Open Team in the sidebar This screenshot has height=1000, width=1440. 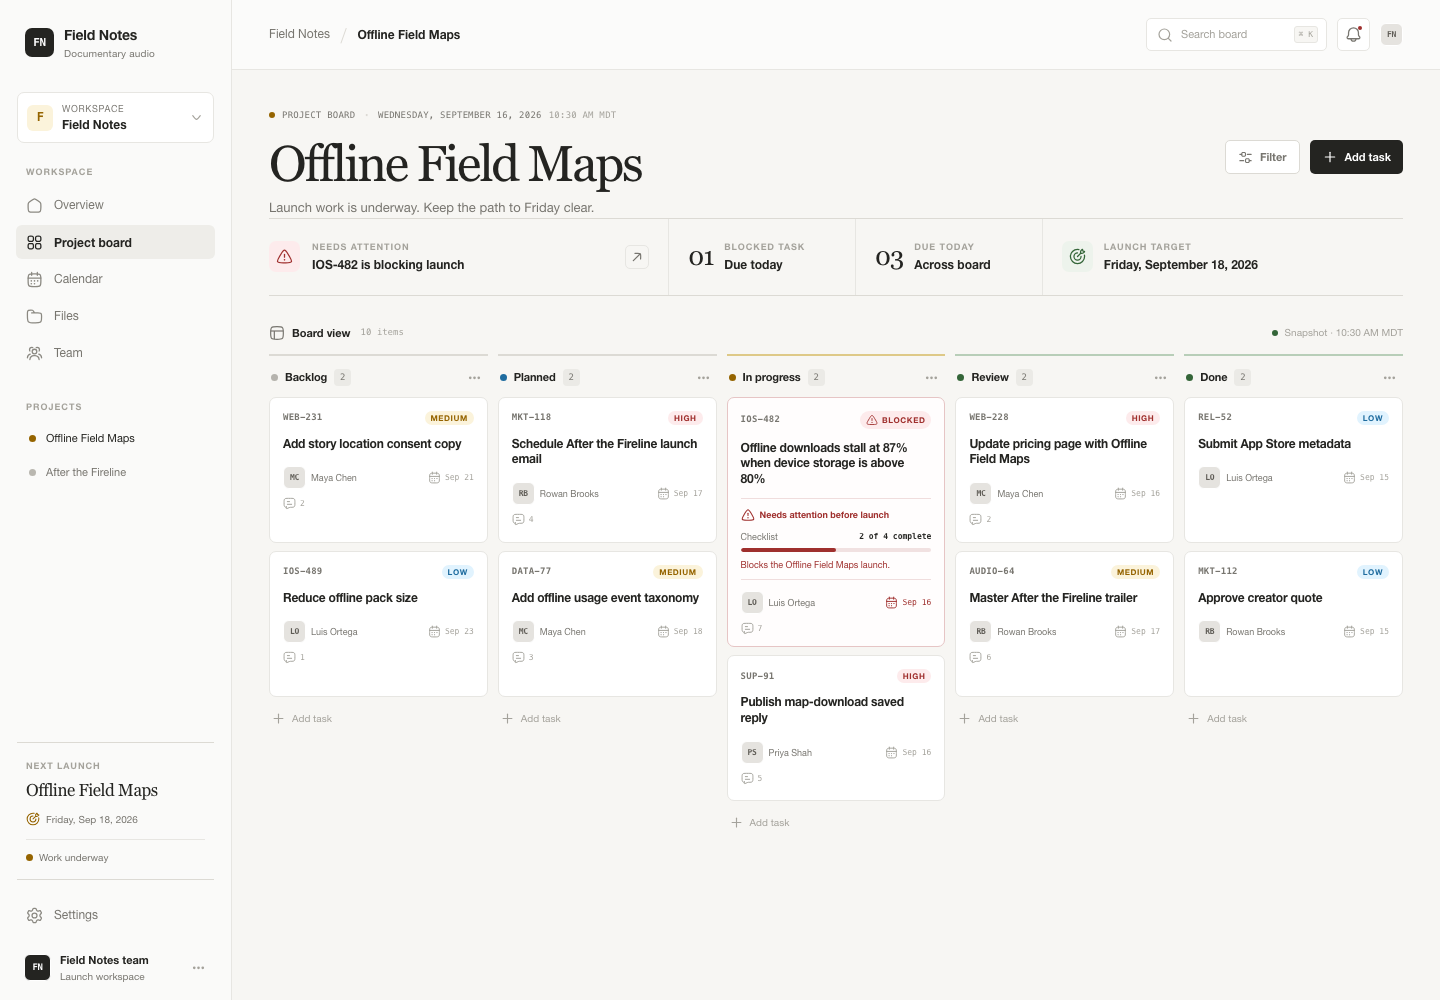pyautogui.click(x=115, y=353)
